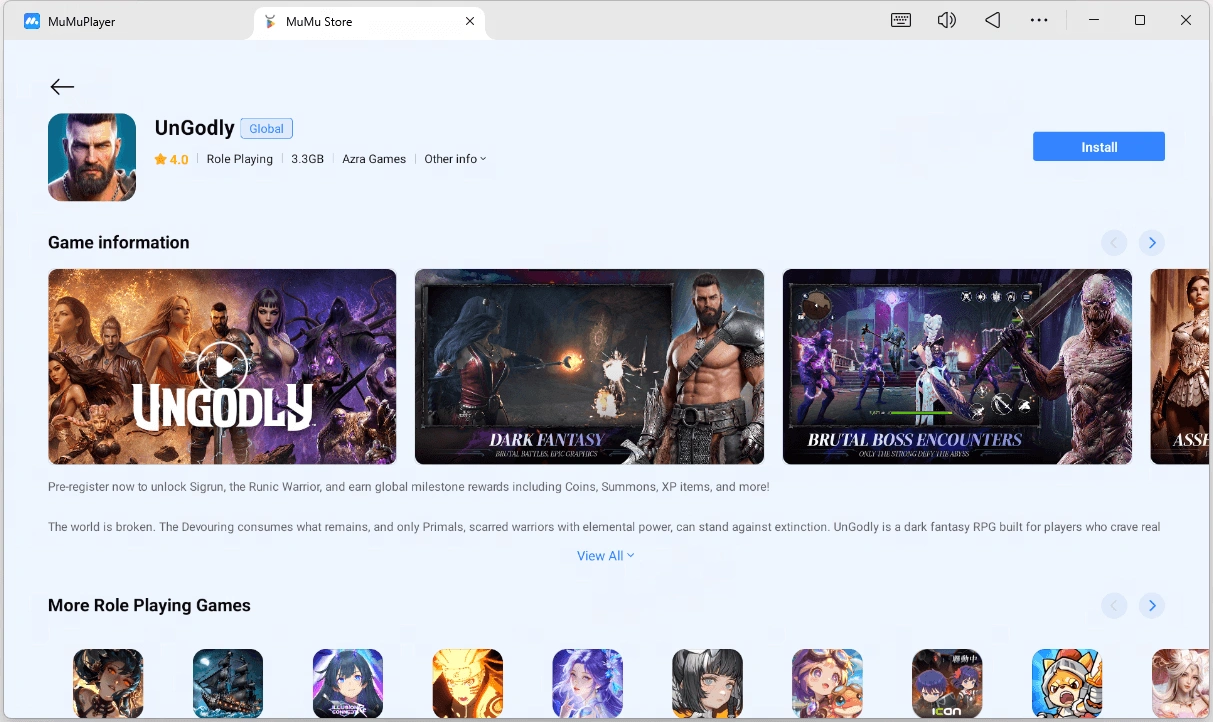The image size is (1213, 722).
Task: Click the Azra Games developer name
Action: tap(374, 159)
